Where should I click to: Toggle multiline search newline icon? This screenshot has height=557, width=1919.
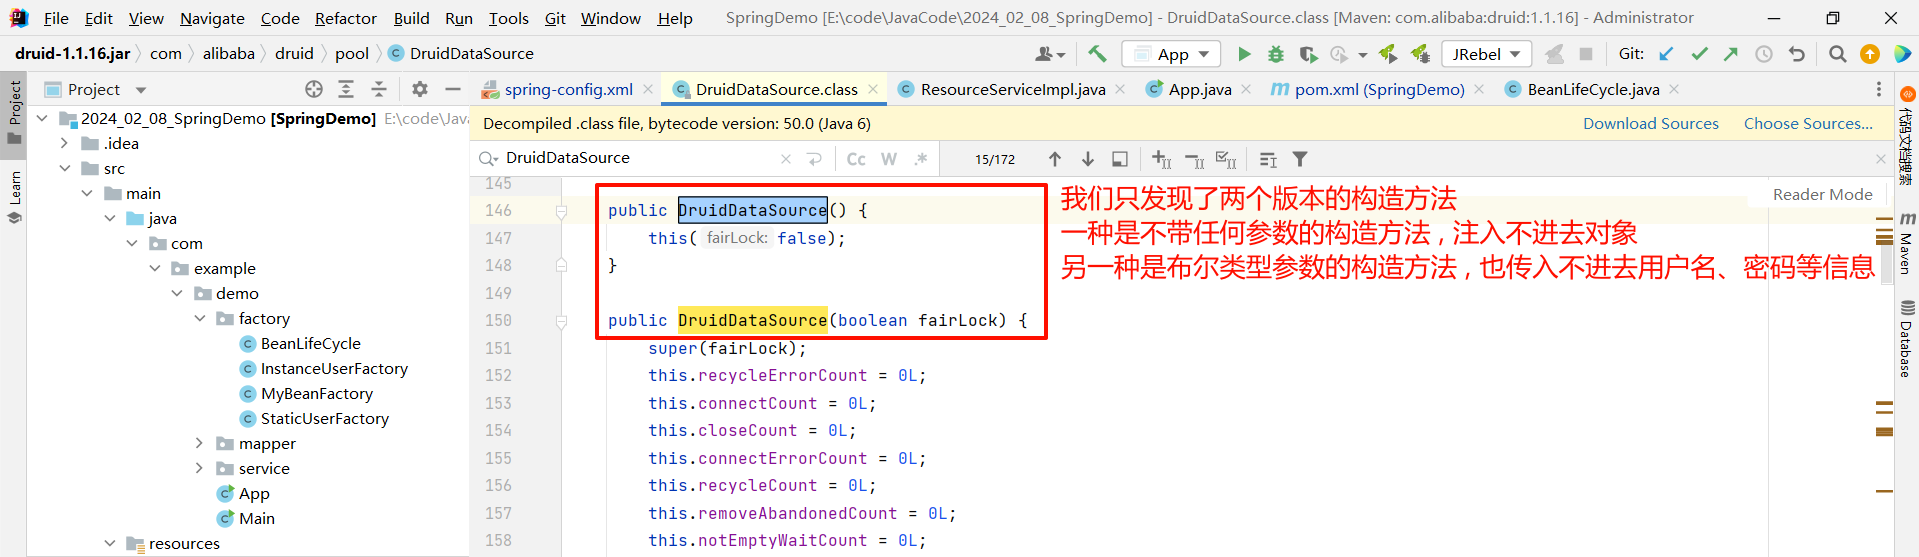pos(814,159)
